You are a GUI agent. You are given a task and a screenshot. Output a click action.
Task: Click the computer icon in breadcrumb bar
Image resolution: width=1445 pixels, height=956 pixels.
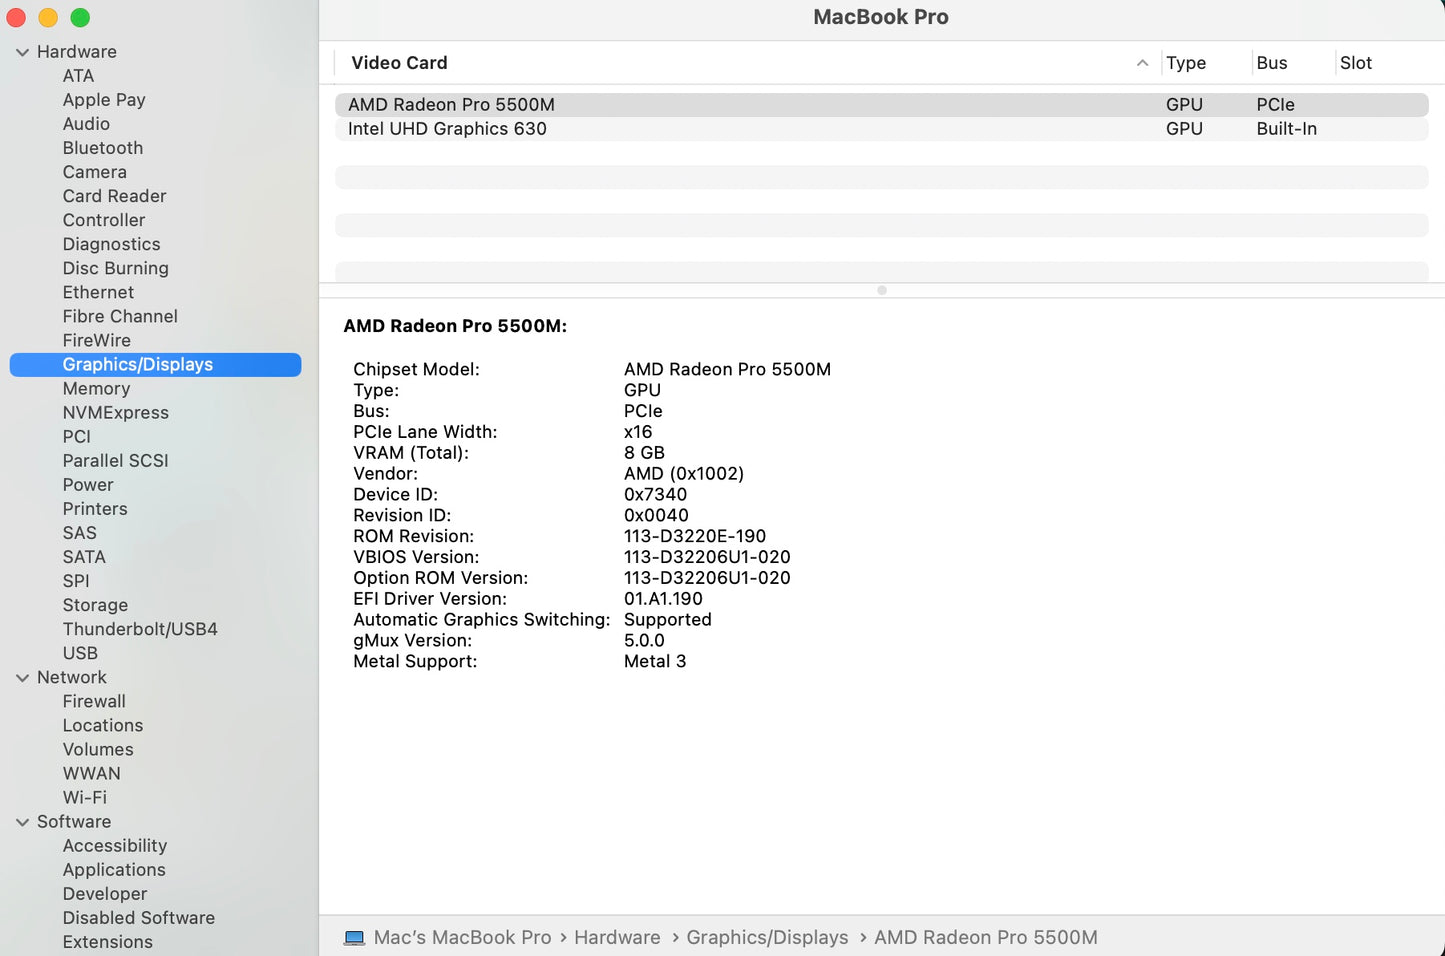coord(354,937)
